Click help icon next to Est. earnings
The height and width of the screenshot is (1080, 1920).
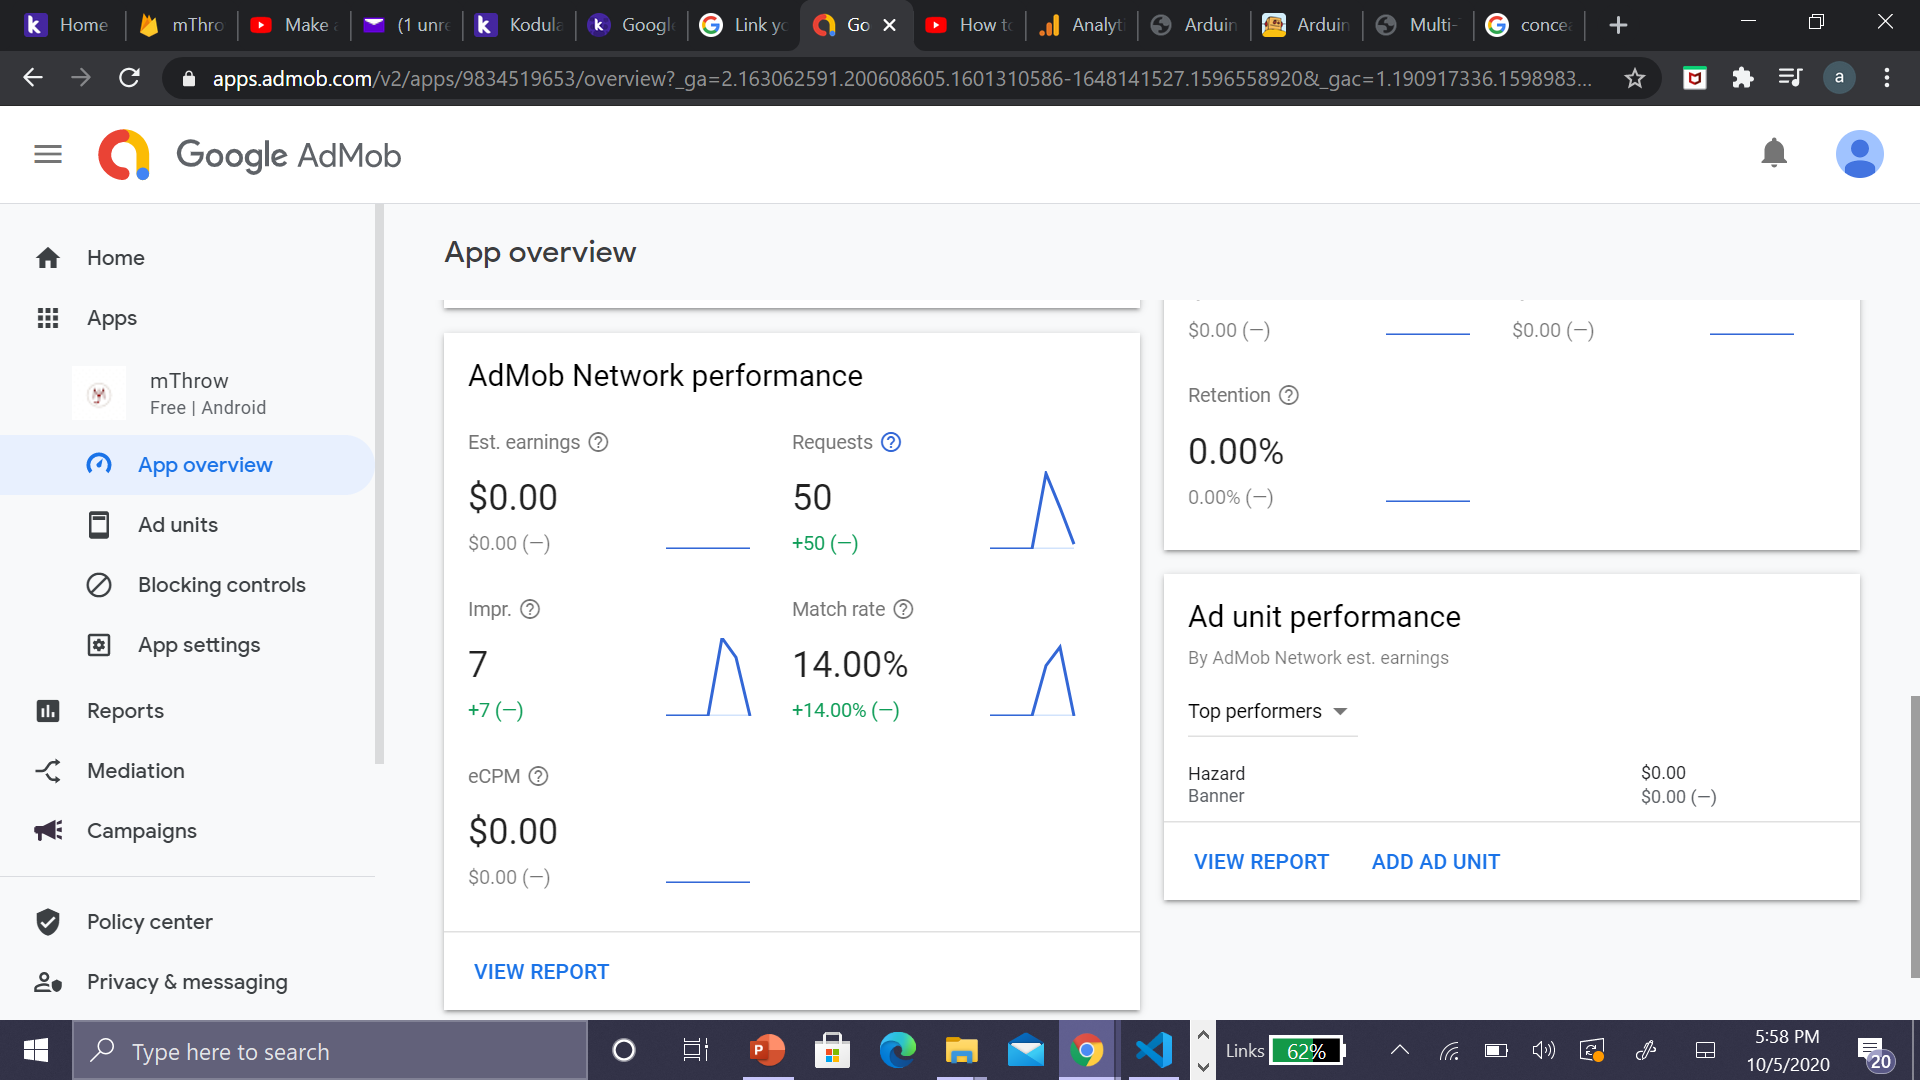tap(598, 442)
